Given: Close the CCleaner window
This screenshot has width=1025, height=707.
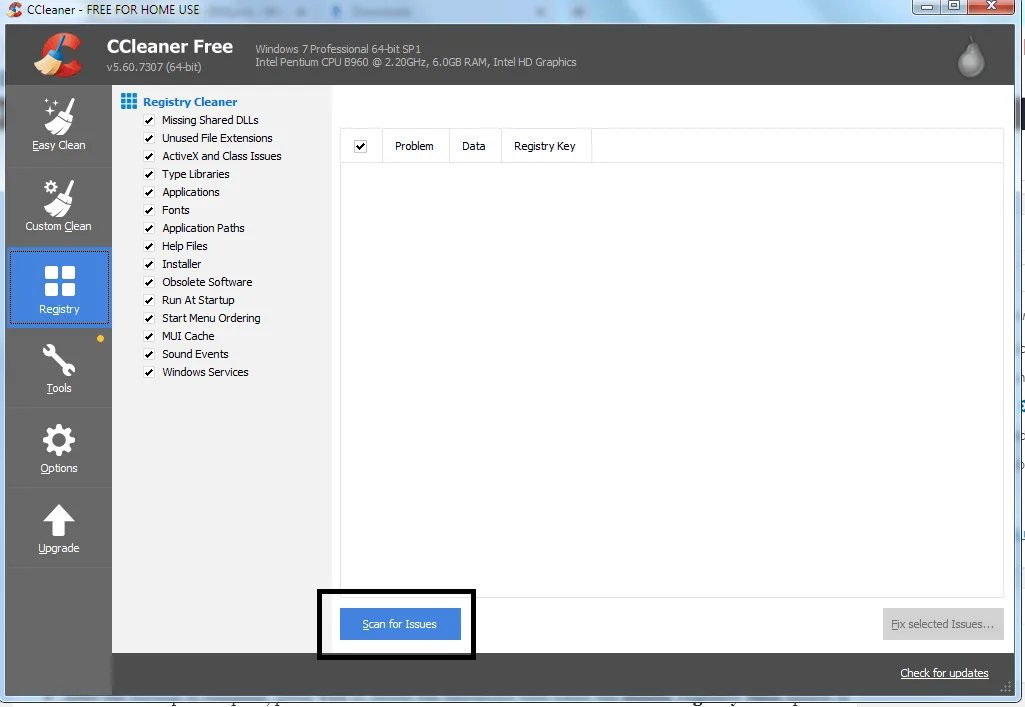Looking at the screenshot, I should click(x=991, y=7).
